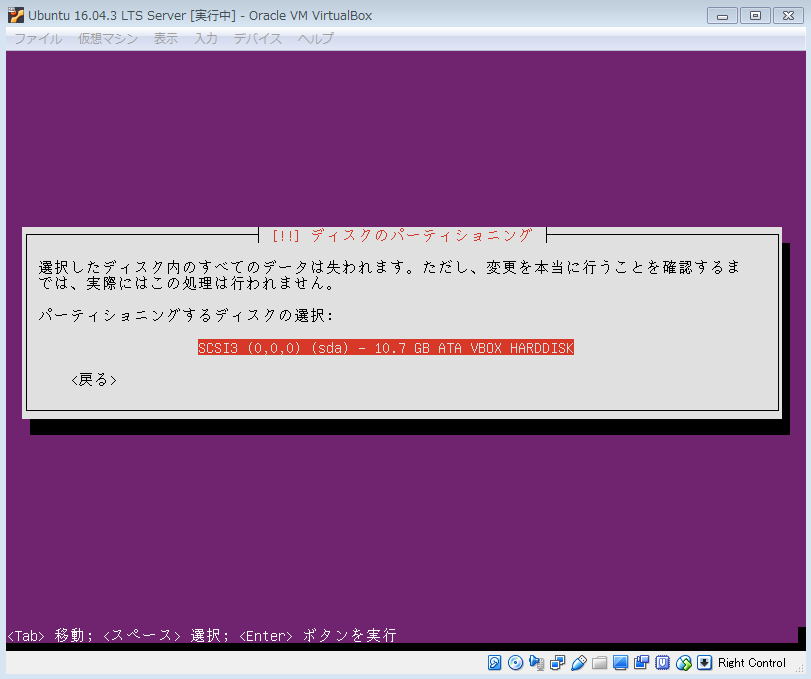Image resolution: width=811 pixels, height=679 pixels.
Task: Click the mouse integration status icon
Action: [x=684, y=663]
